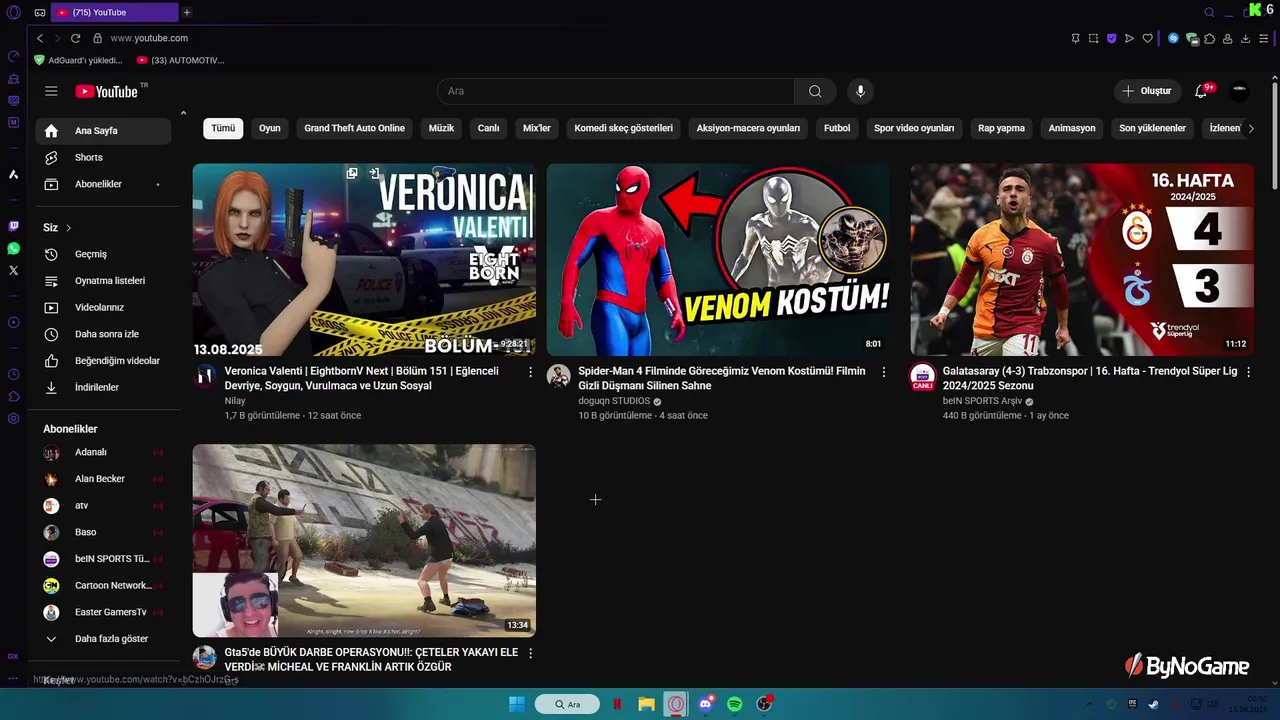
Task: Open Abonelikler in the sidebar
Action: pyautogui.click(x=103, y=184)
